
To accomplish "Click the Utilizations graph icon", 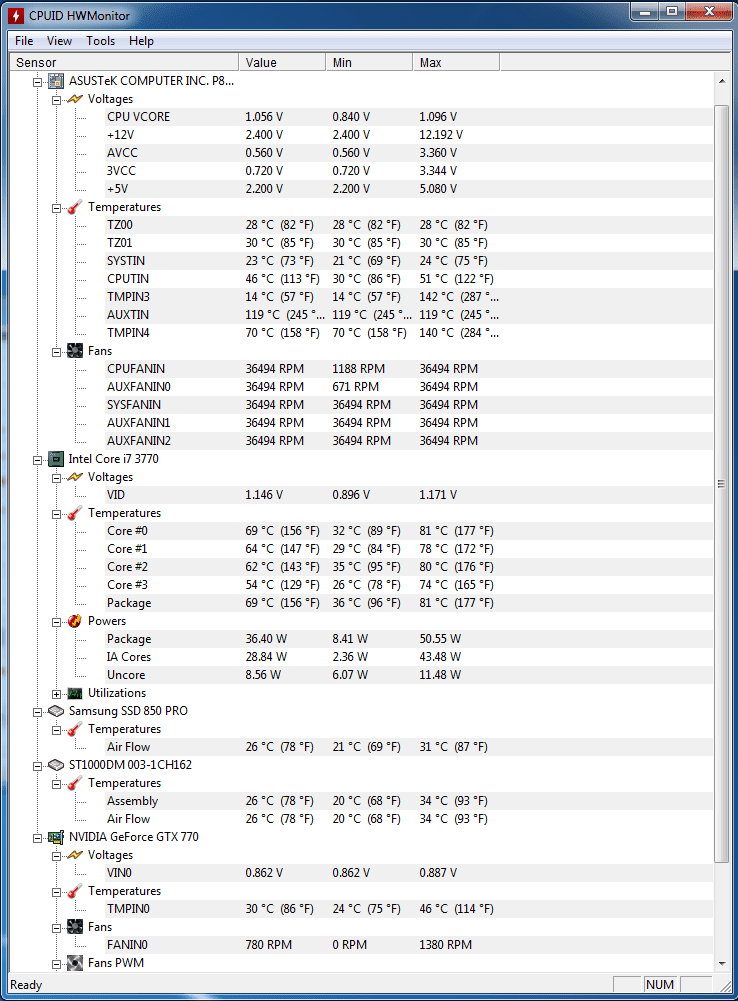I will pyautogui.click(x=75, y=693).
